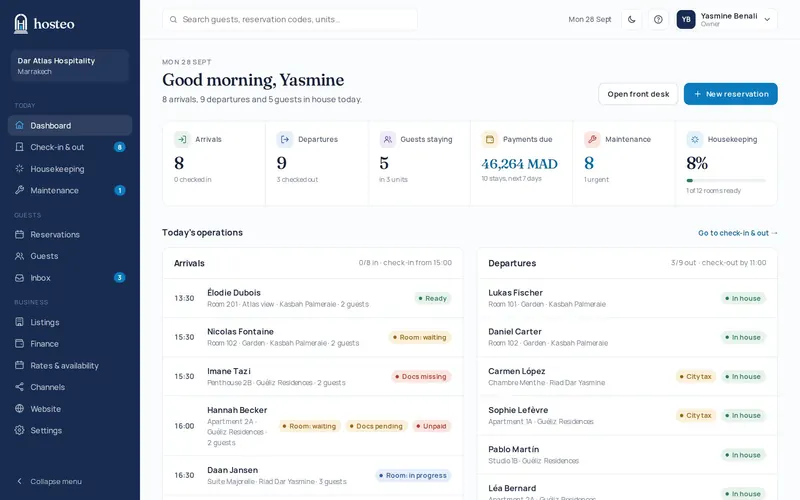Screen dimensions: 800x500
Task: Open Pablo Martín departure row
Action: pyautogui.click(x=627, y=455)
